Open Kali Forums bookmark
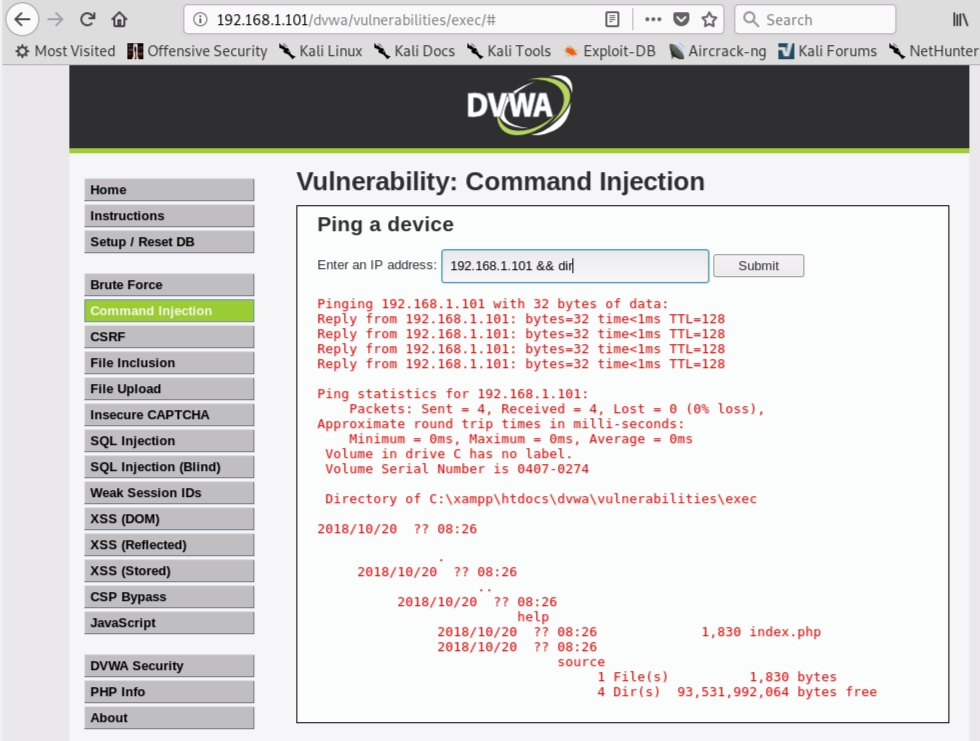Viewport: 980px width, 741px height. (x=828, y=51)
